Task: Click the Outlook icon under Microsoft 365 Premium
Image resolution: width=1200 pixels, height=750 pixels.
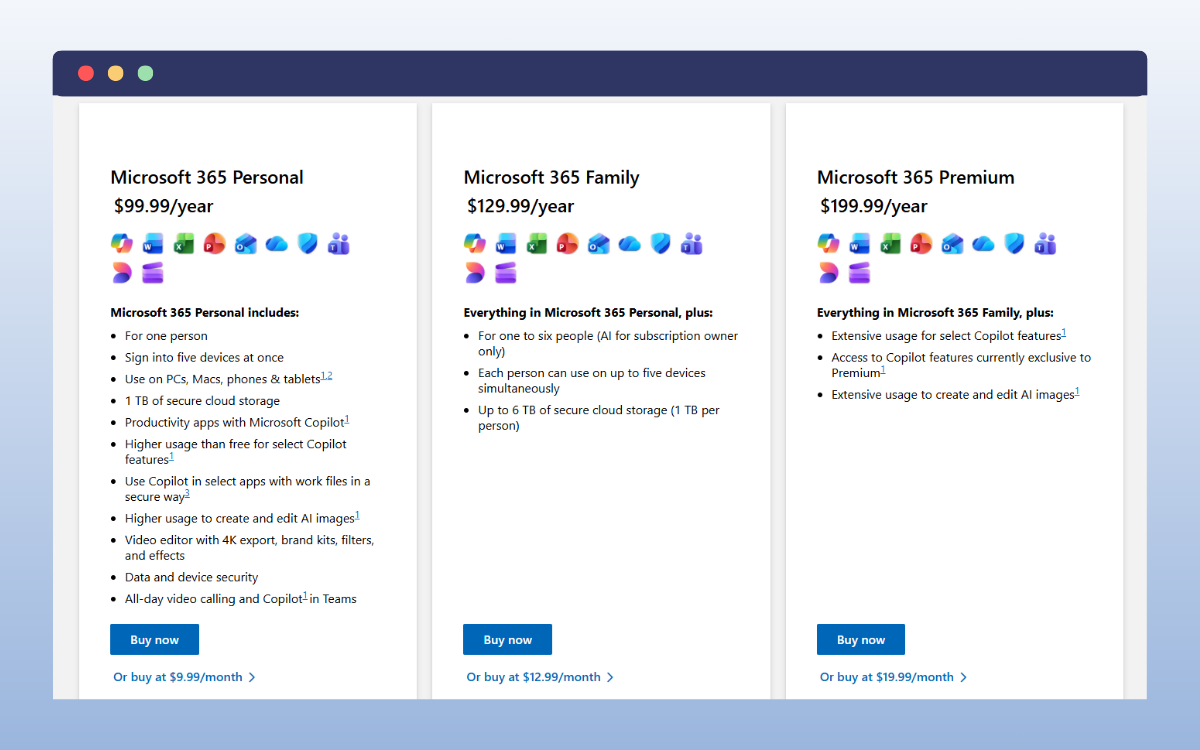Action: pos(952,243)
